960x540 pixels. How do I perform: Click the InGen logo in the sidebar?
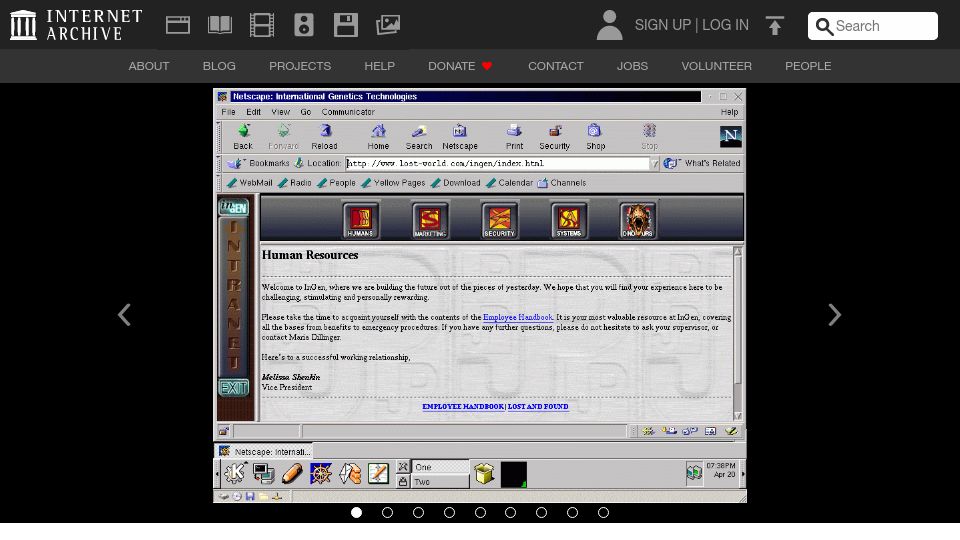[x=233, y=207]
